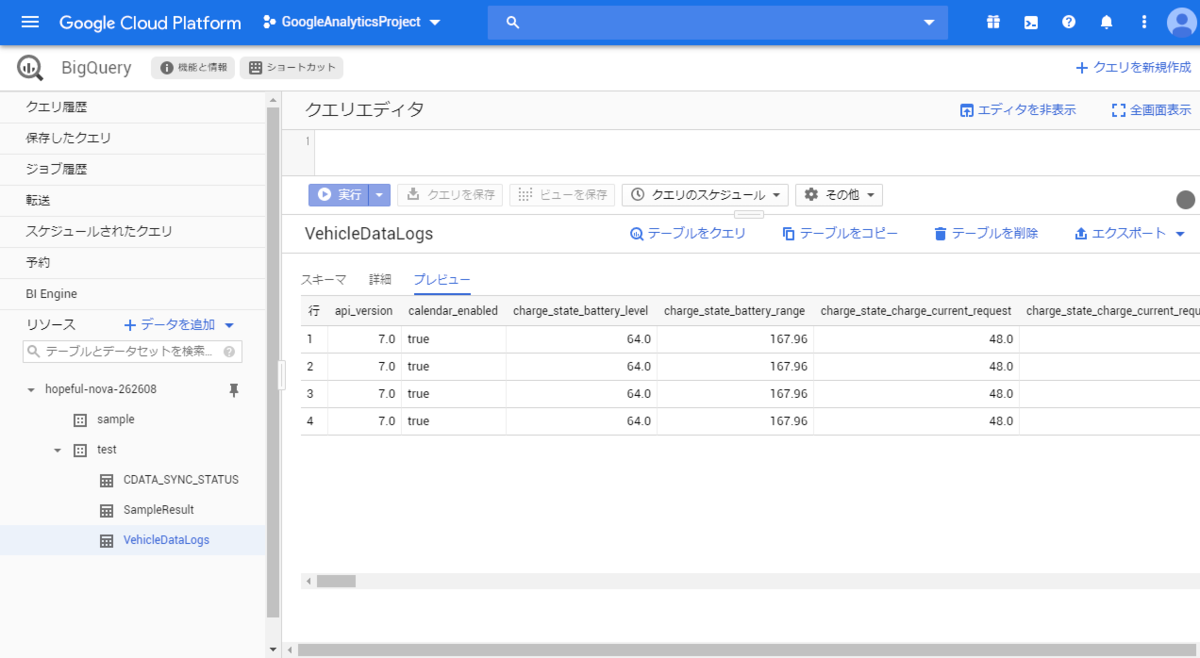The image size is (1200, 658).
Task: Click テーブルをコピー copy table
Action: click(x=840, y=233)
